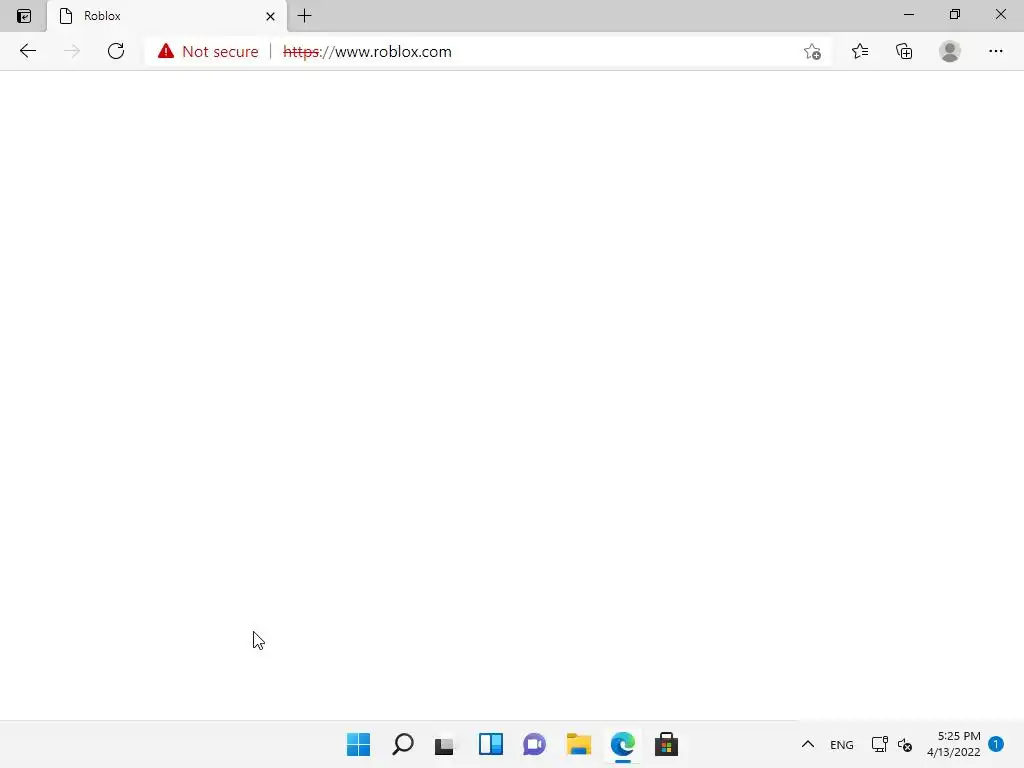This screenshot has width=1024, height=768.
Task: Go forward to next page
Action: (72, 51)
